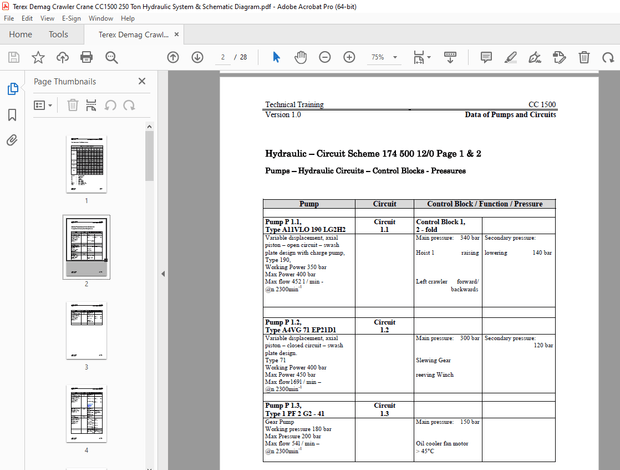This screenshot has width=620, height=470.
Task: Go to the next page arrow
Action: pos(197,57)
